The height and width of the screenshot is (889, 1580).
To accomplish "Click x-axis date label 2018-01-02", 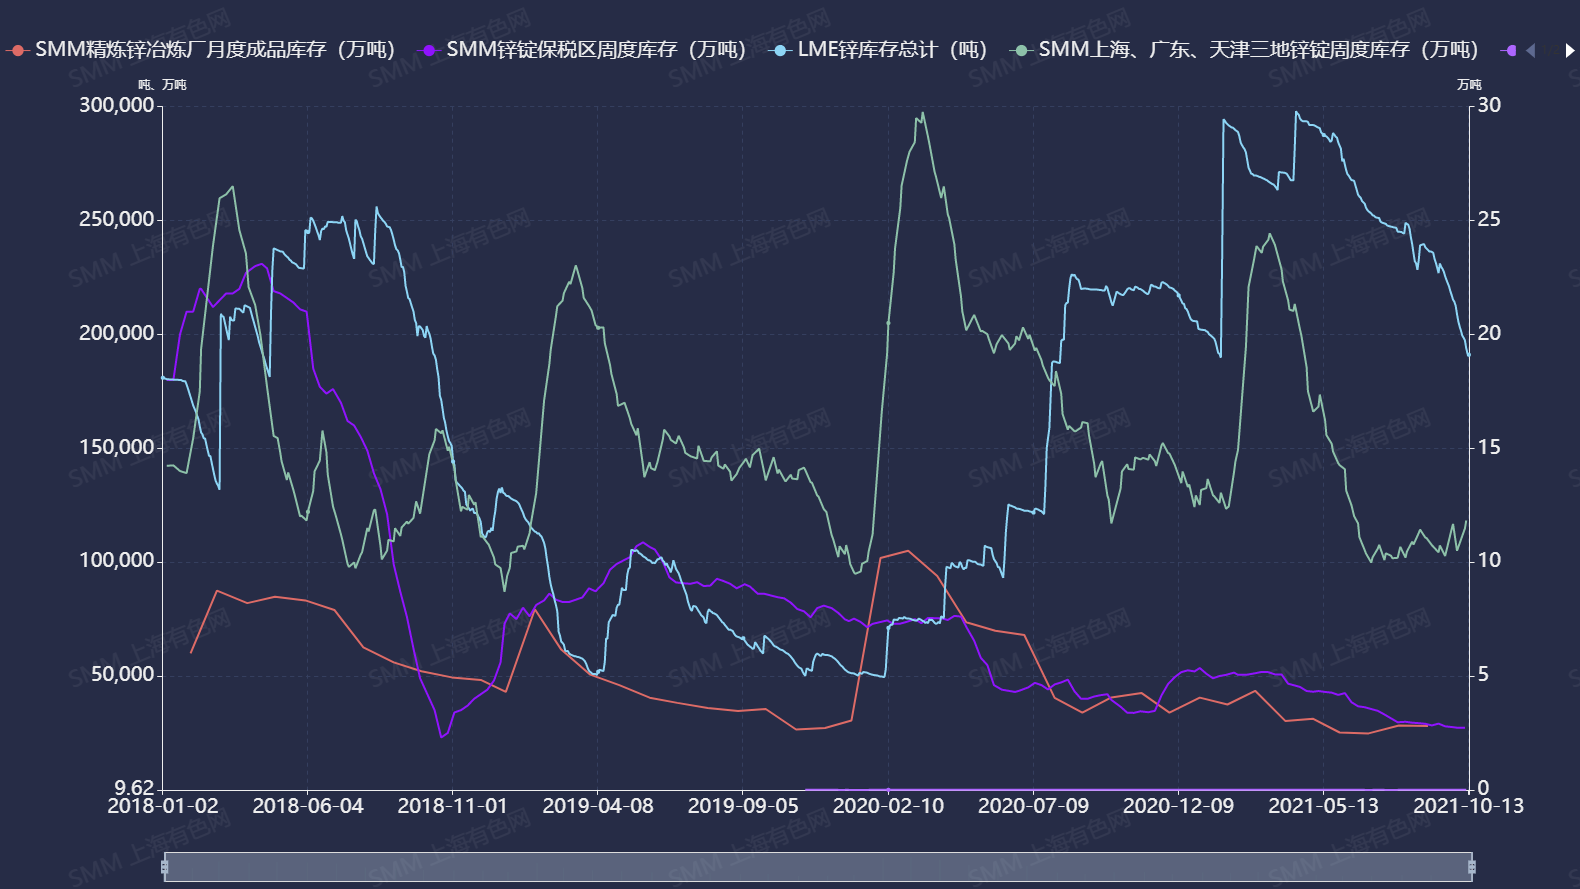I will [163, 806].
